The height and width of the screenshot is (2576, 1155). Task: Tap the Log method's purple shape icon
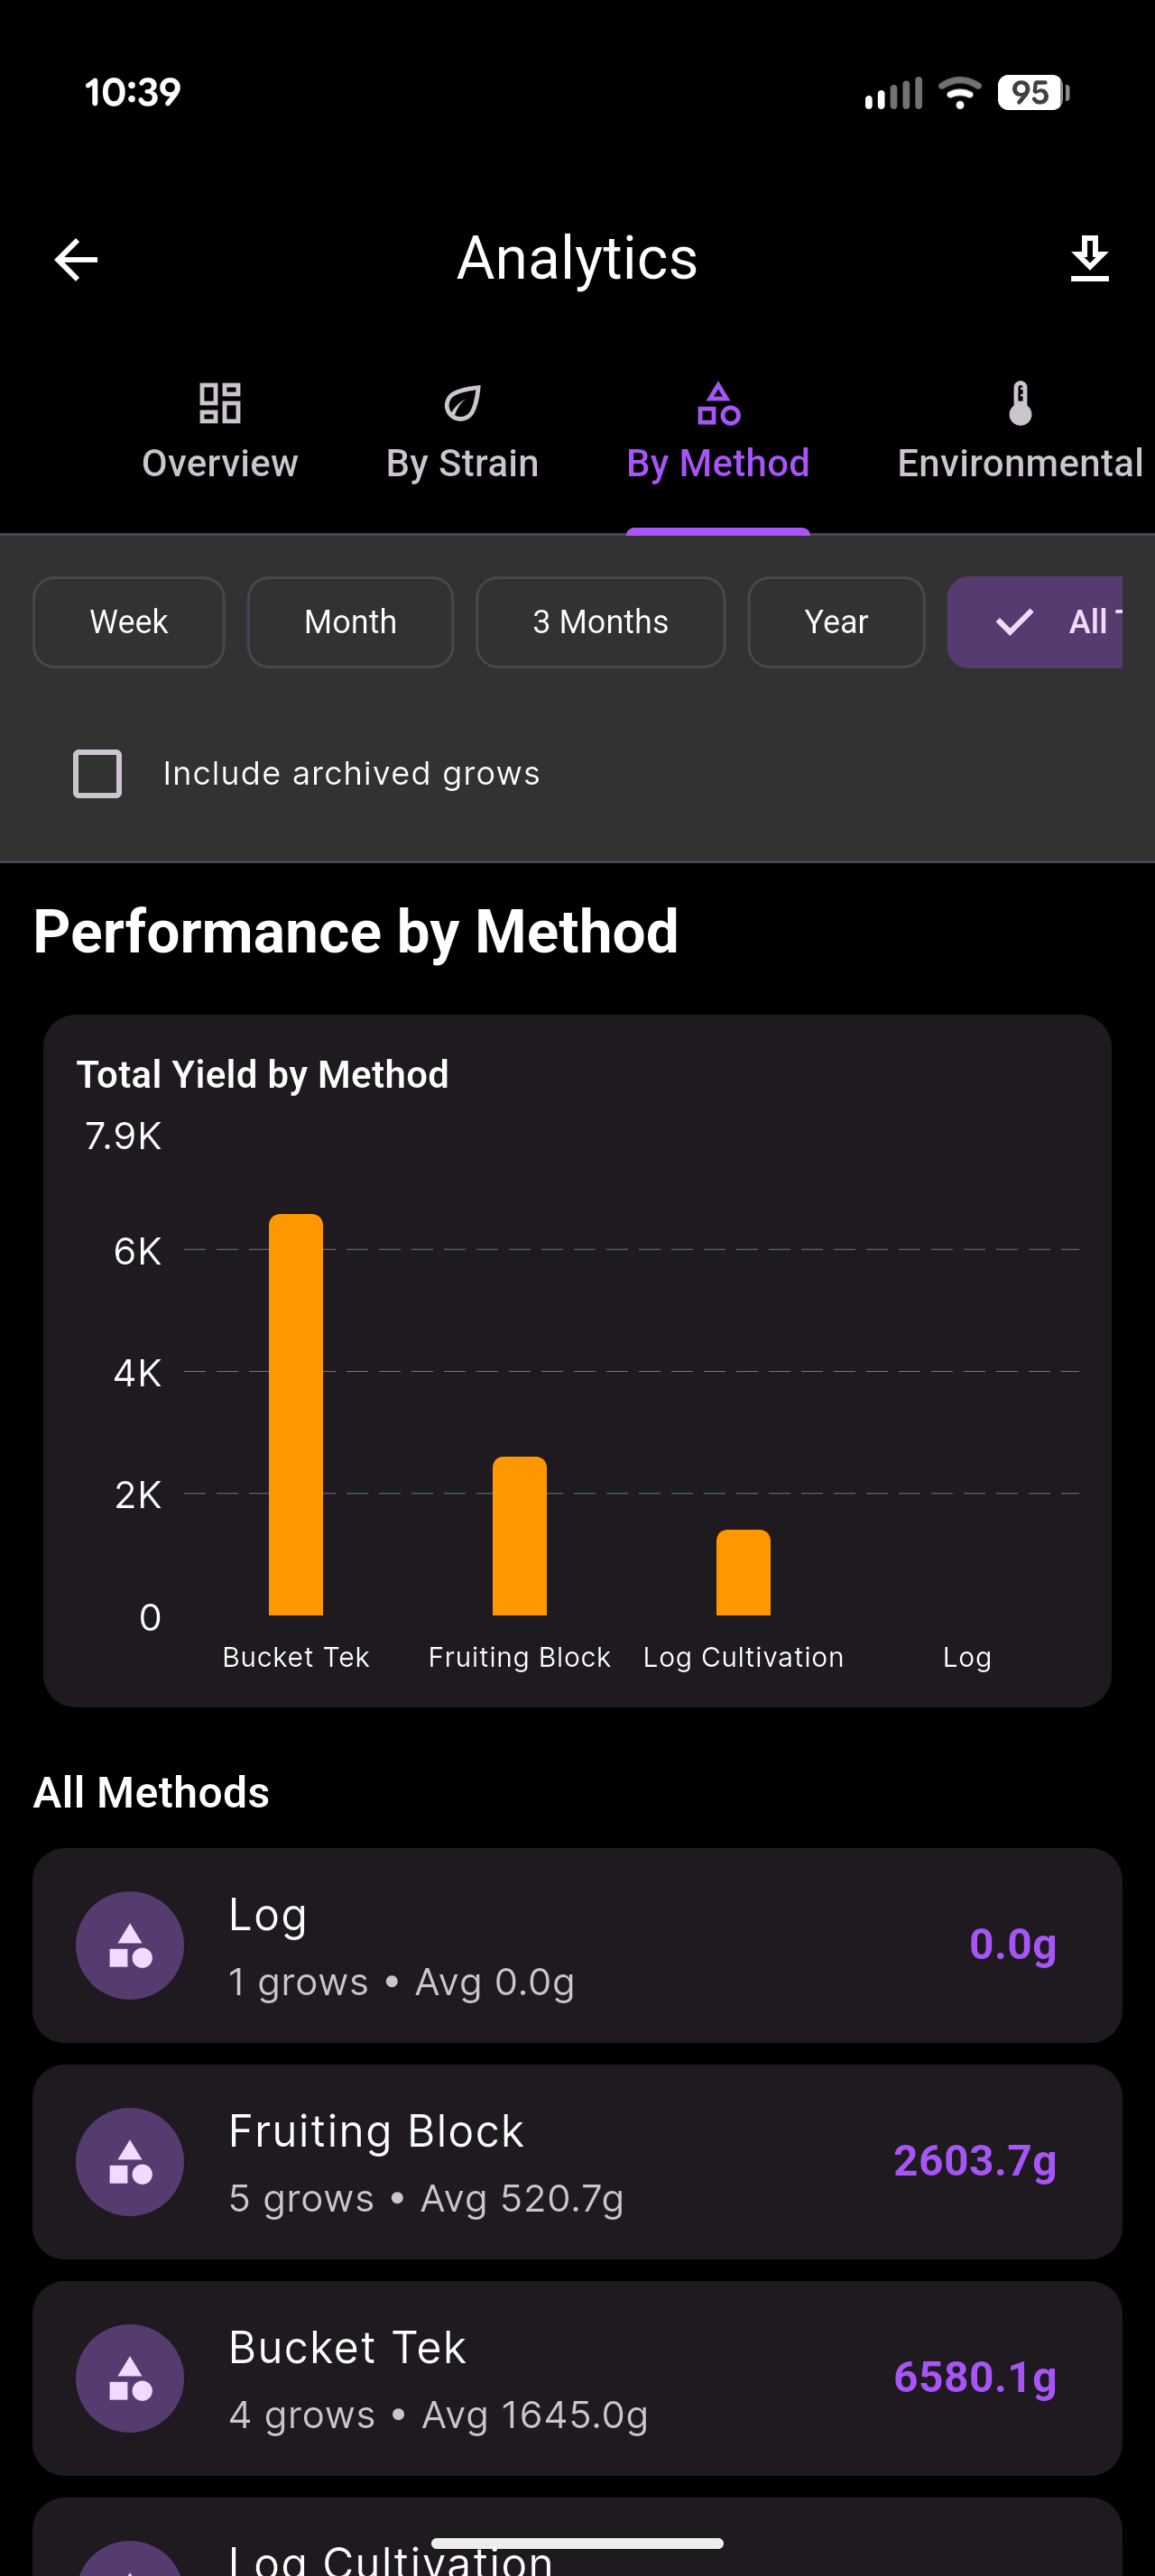coord(130,1944)
